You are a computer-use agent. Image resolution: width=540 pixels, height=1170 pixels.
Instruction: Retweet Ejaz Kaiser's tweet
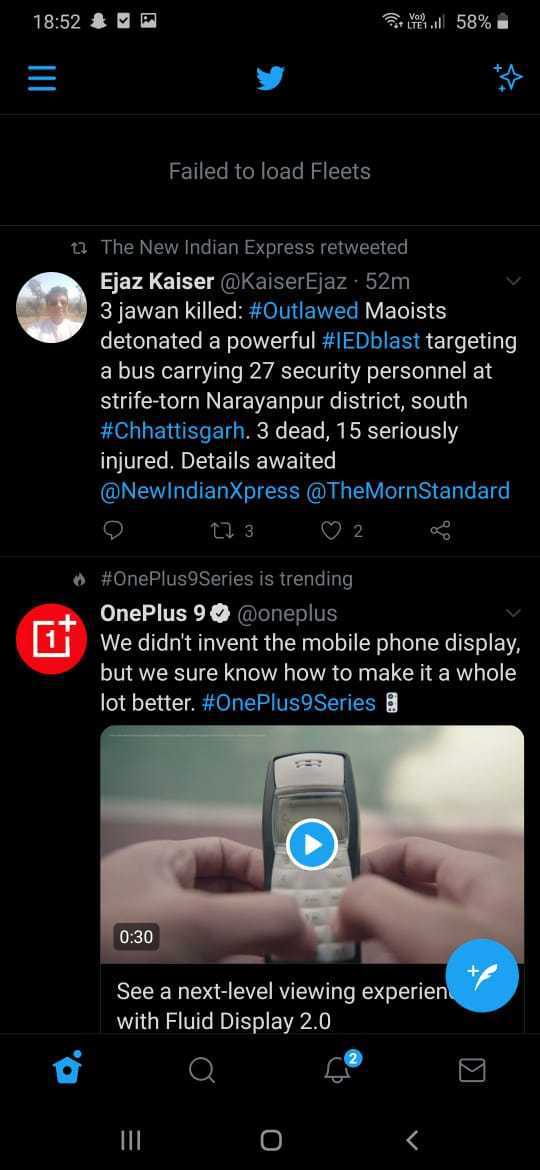click(x=233, y=531)
